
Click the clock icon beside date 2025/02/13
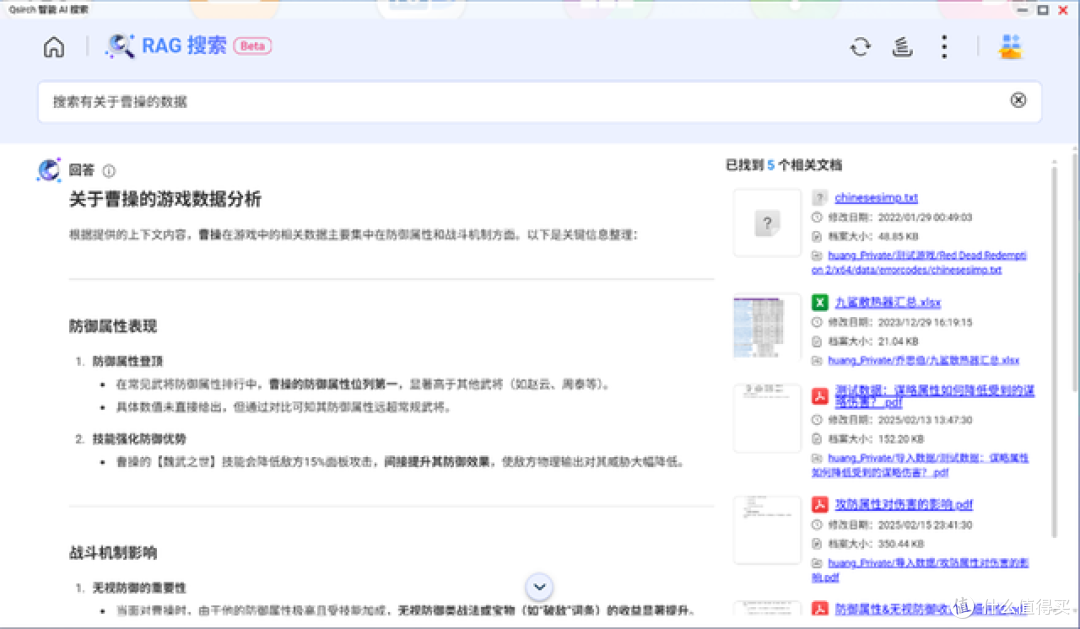pos(817,420)
